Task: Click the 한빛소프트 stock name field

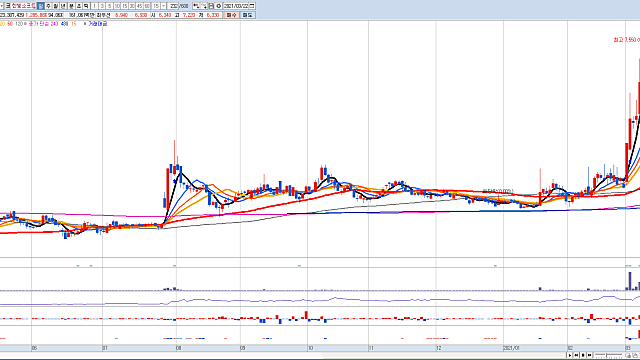Action: click(23, 6)
